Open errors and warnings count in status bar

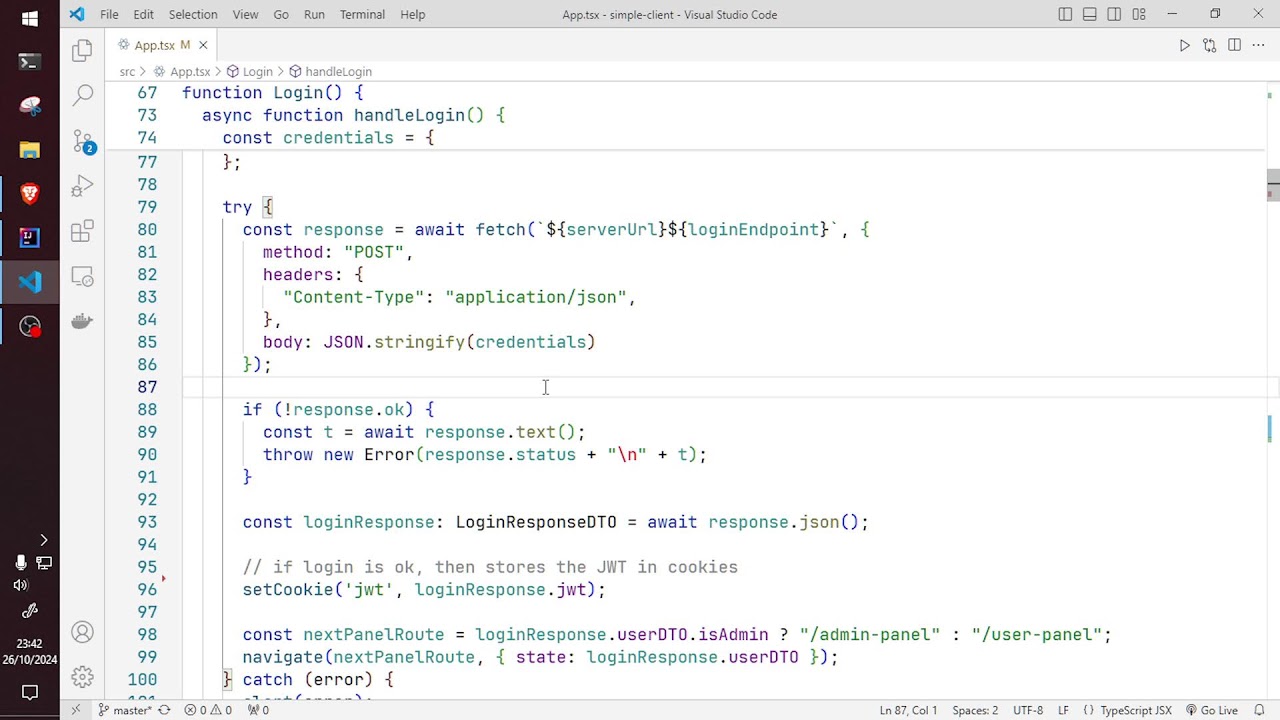pos(208,710)
